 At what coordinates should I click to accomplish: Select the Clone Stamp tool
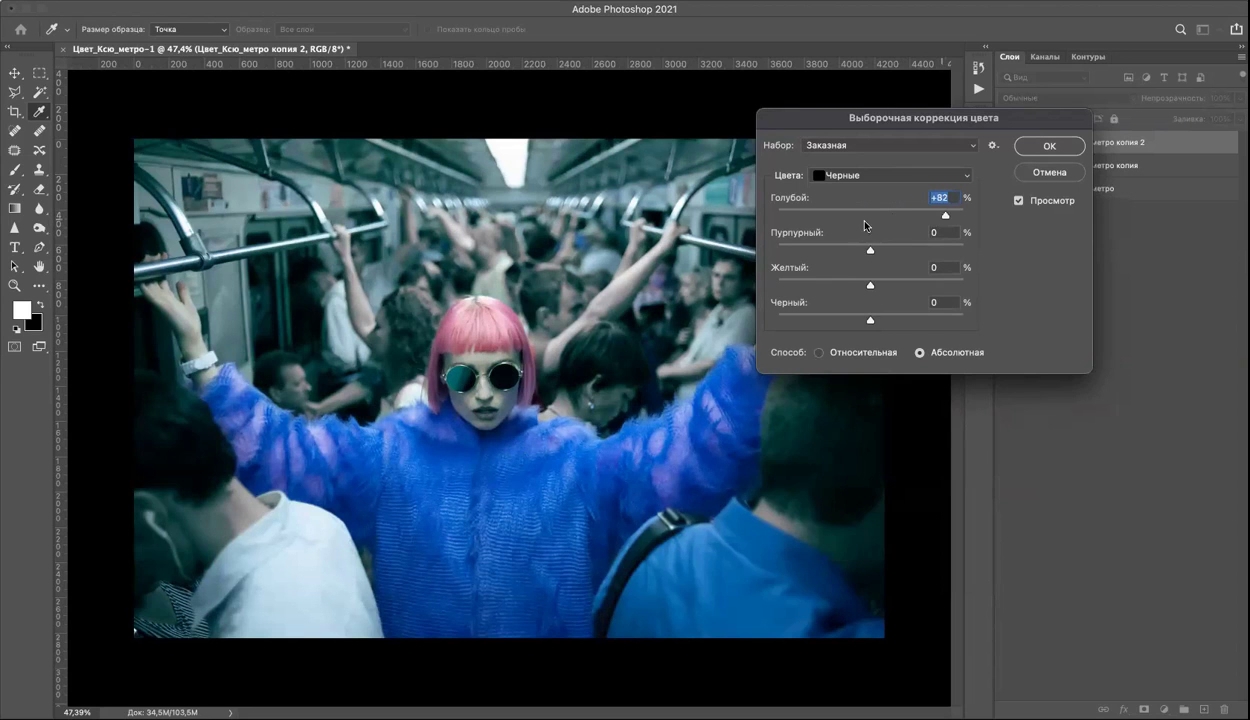coord(39,170)
